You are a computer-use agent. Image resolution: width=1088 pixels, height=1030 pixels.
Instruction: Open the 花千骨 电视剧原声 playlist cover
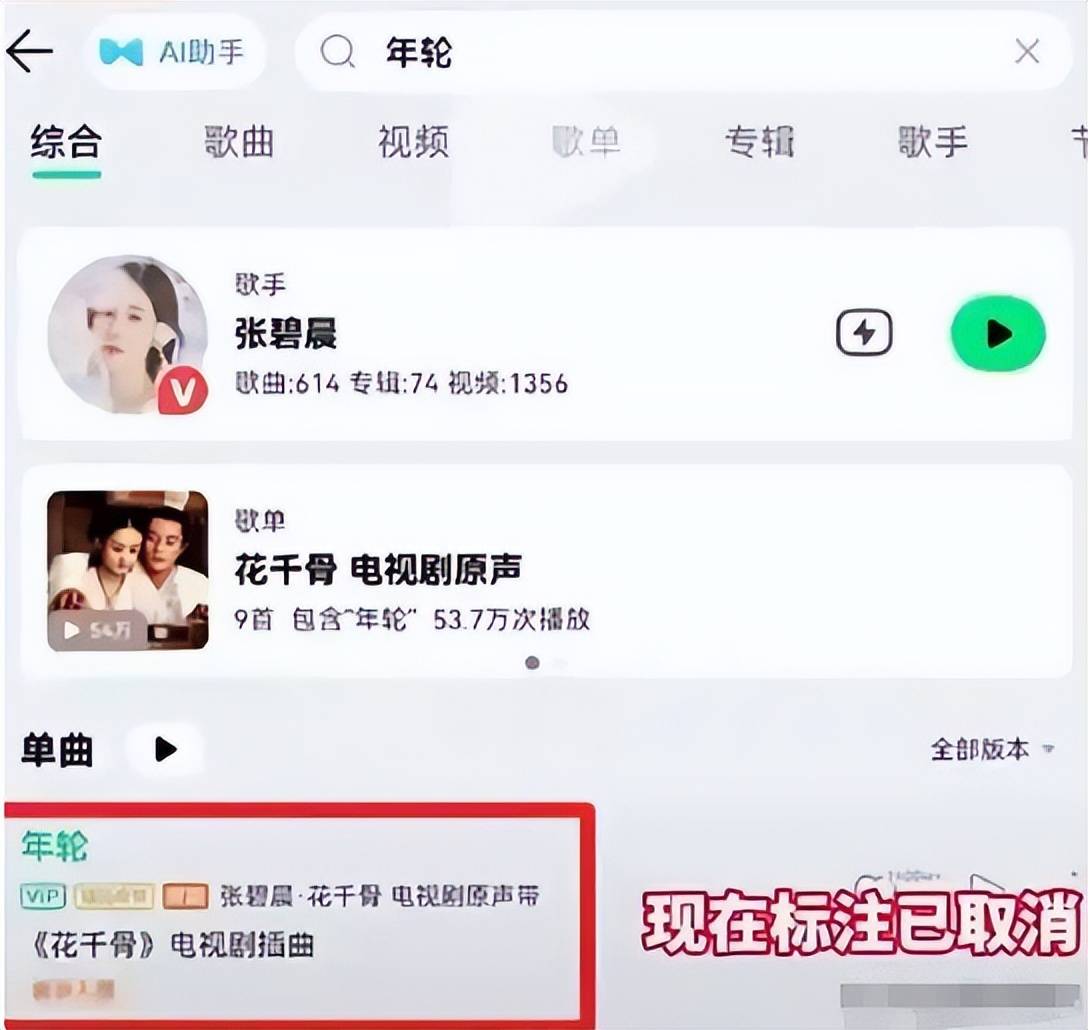tap(128, 571)
